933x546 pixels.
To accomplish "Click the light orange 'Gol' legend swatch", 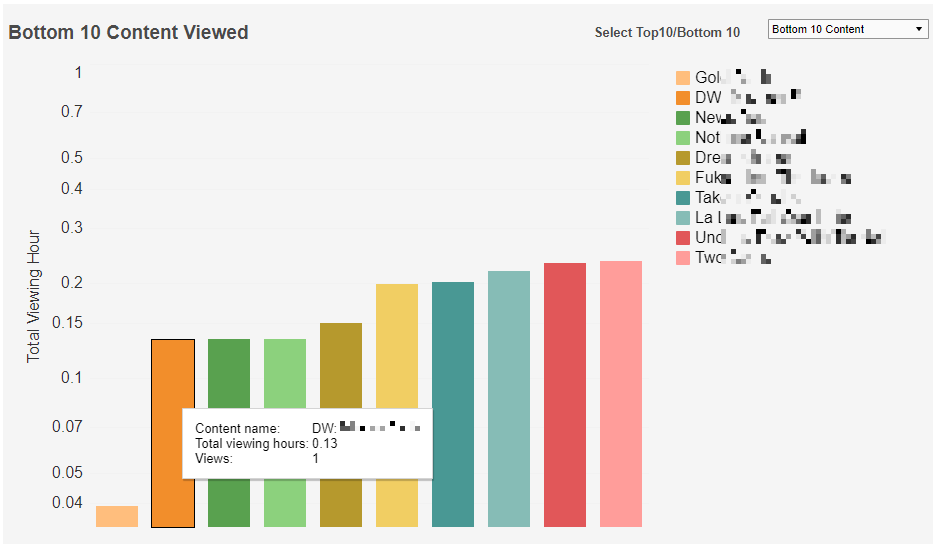I will [683, 78].
